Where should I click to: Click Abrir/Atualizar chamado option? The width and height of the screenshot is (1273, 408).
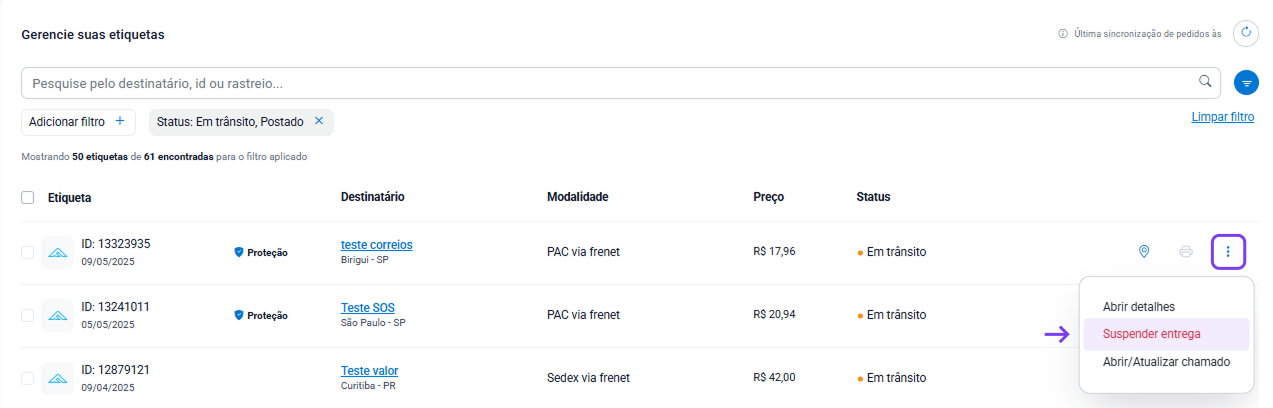1166,361
